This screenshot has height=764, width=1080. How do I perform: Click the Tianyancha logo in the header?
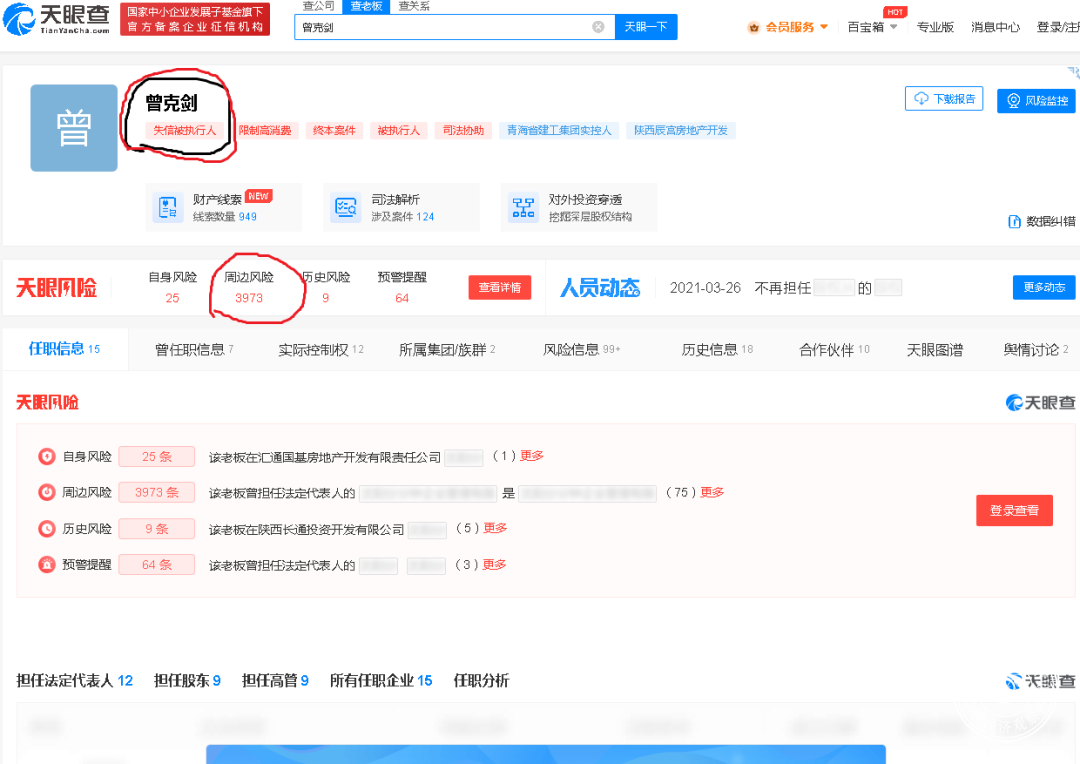(56, 19)
